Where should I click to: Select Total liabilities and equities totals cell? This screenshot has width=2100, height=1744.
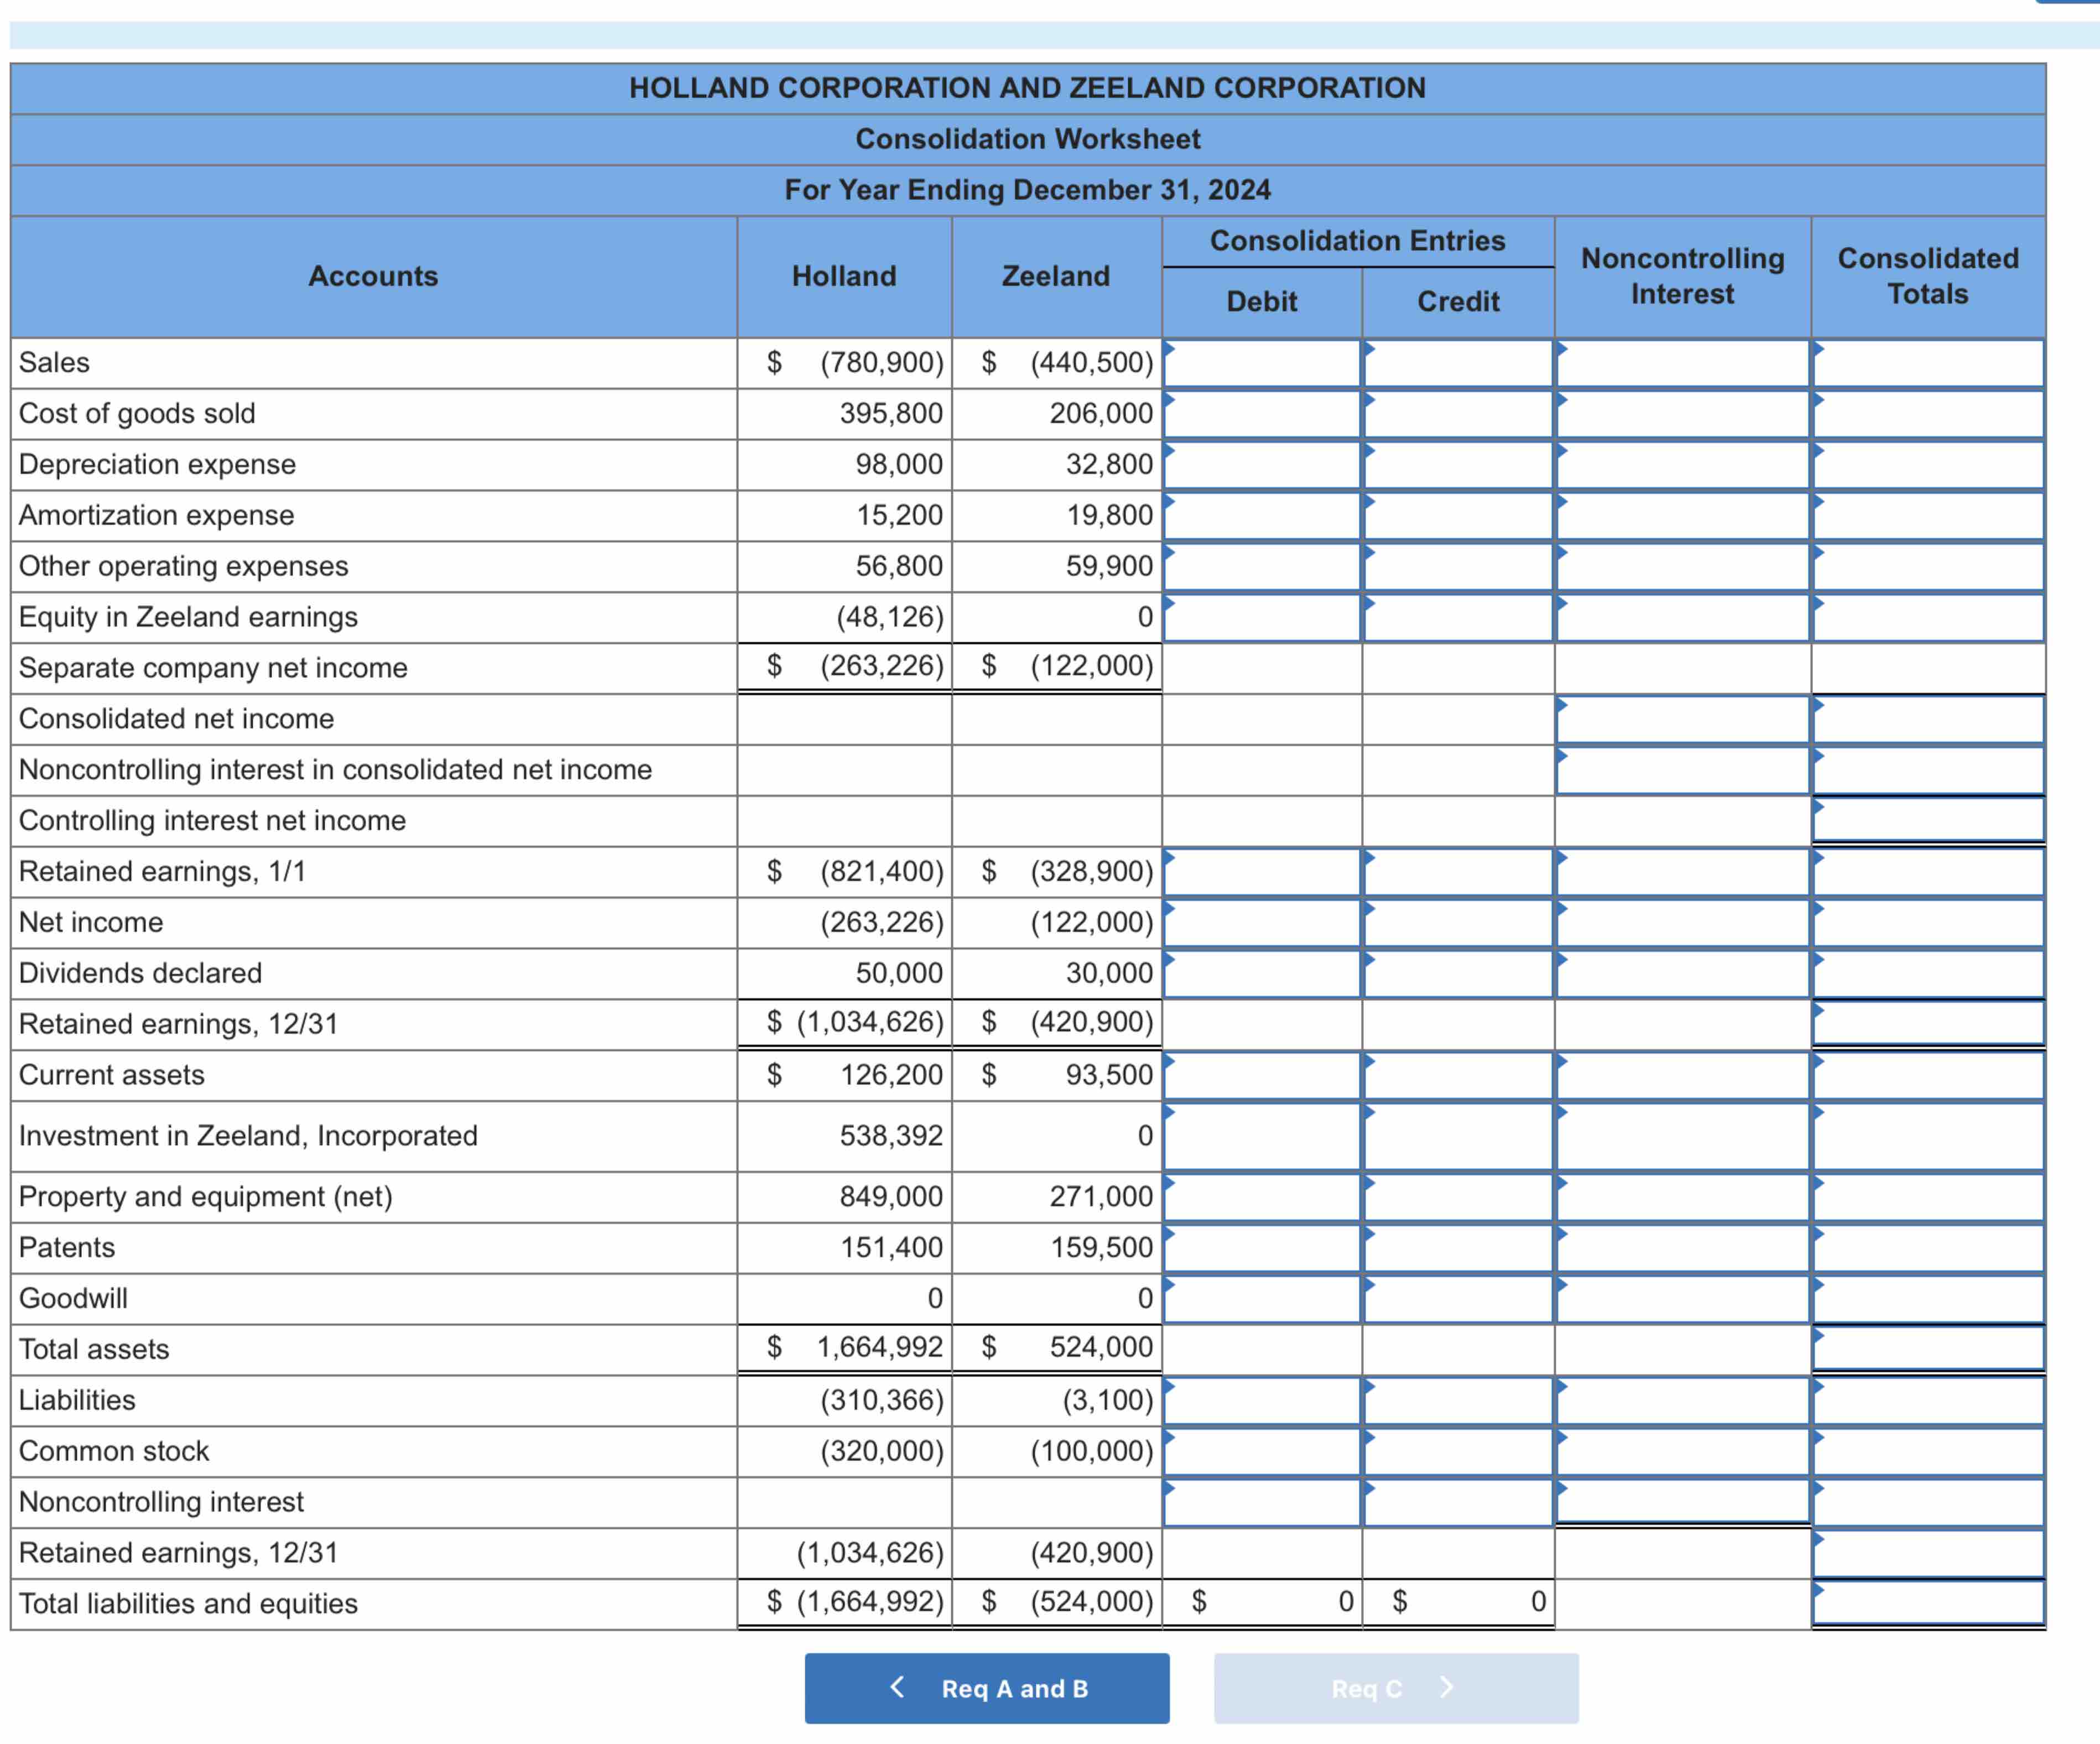tap(1927, 1603)
